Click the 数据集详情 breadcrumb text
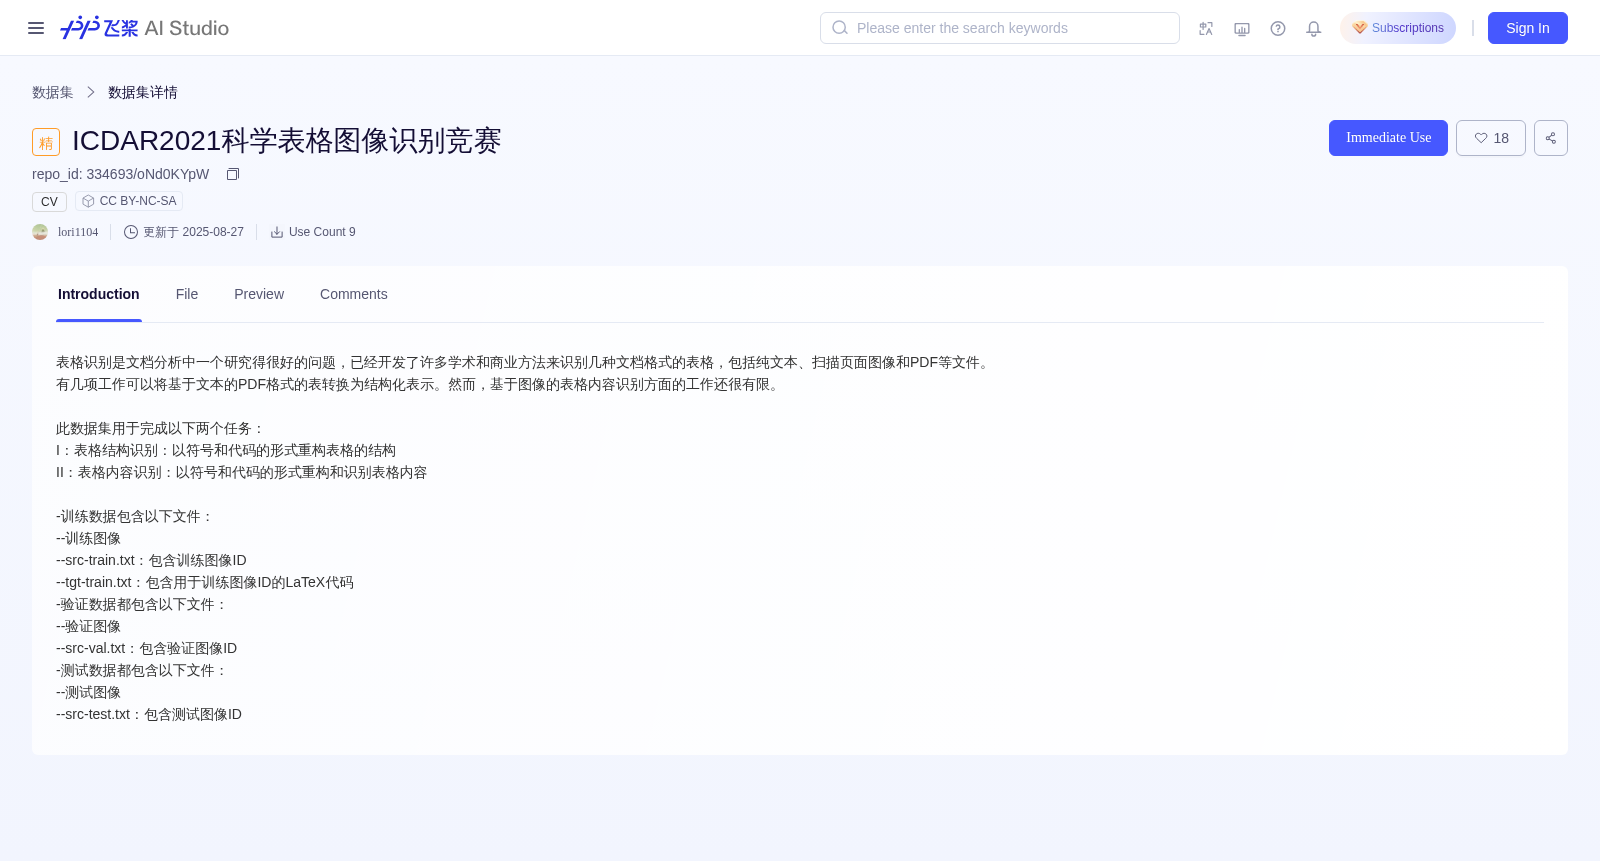This screenshot has width=1600, height=861. [x=143, y=92]
